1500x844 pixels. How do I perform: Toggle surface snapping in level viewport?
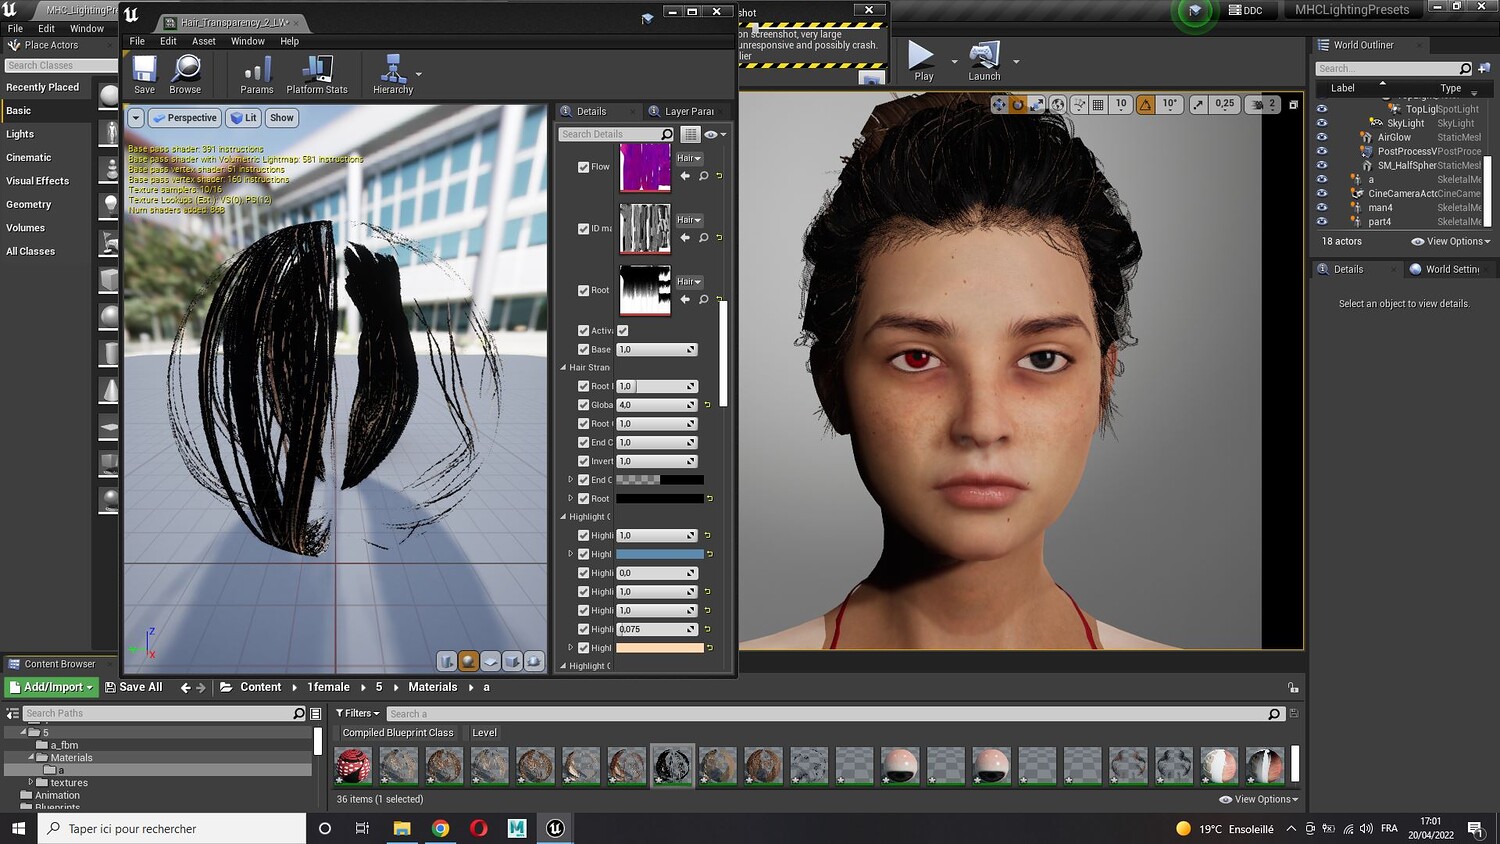[1079, 104]
